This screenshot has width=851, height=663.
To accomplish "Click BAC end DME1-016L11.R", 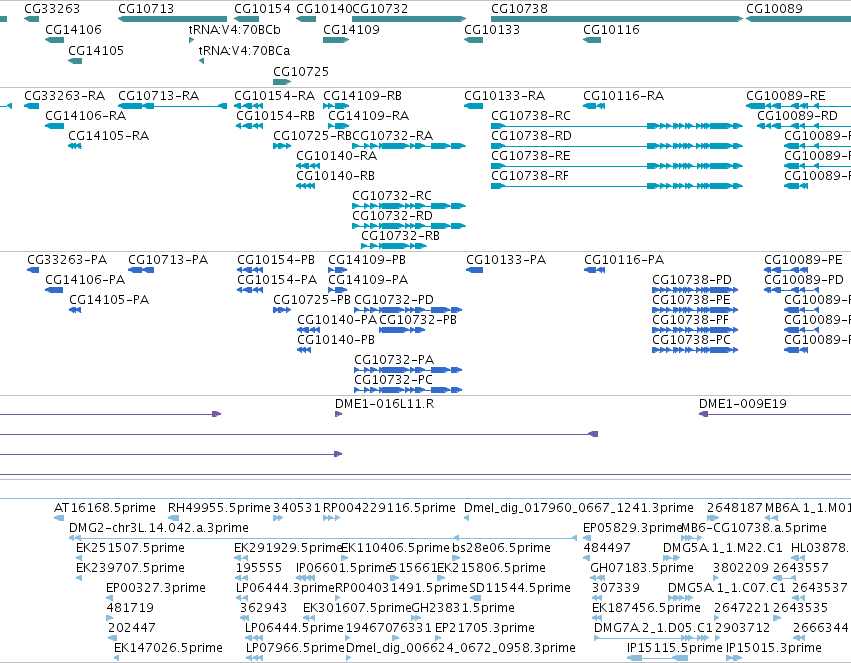I will point(384,404).
